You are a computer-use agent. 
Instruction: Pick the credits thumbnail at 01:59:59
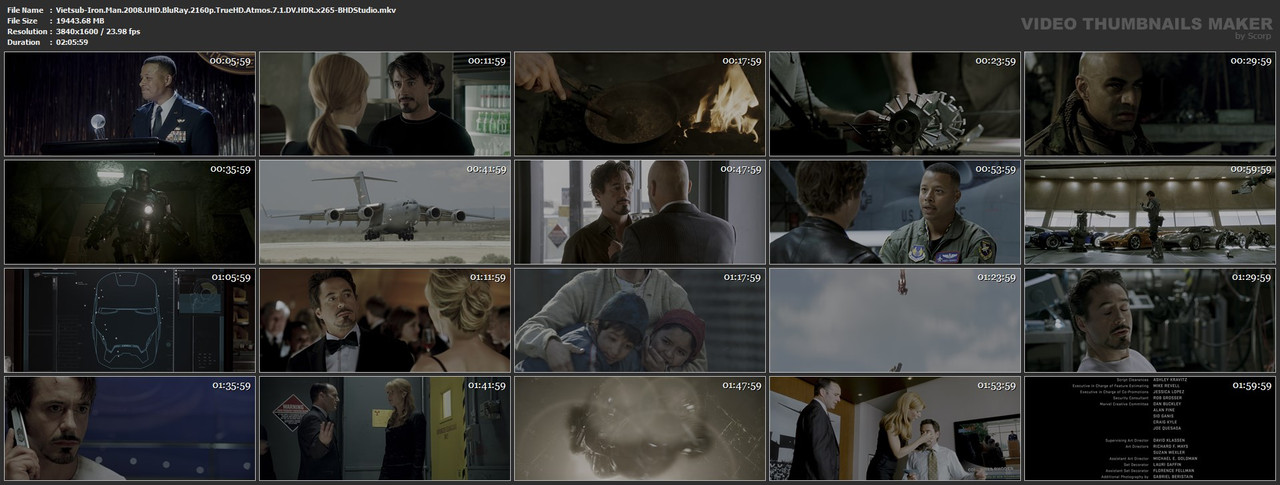pyautogui.click(x=1150, y=428)
